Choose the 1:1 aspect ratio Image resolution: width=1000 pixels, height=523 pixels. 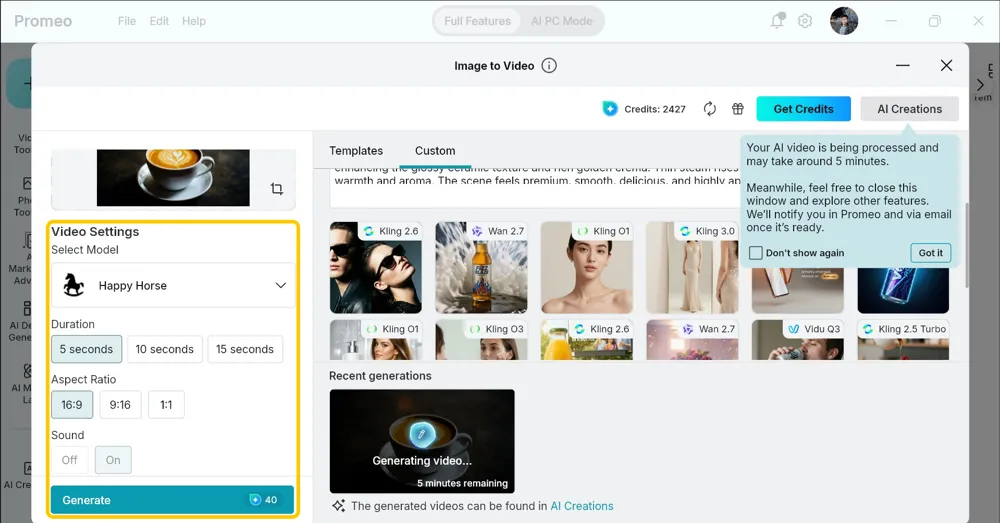166,404
